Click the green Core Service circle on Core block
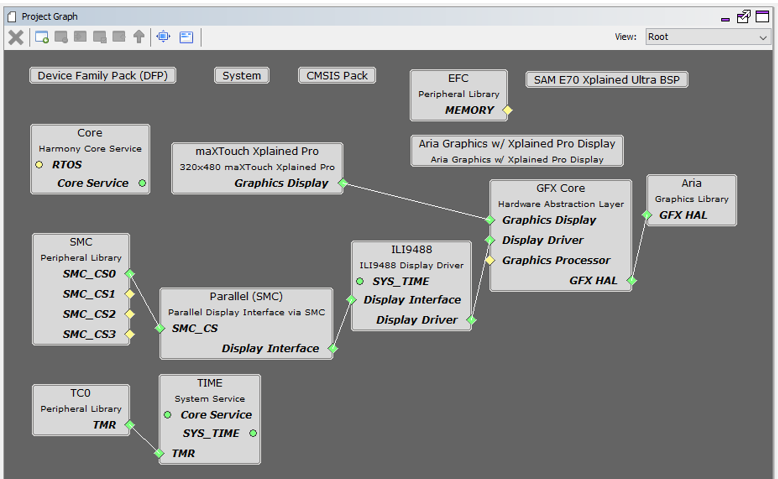 click(142, 183)
